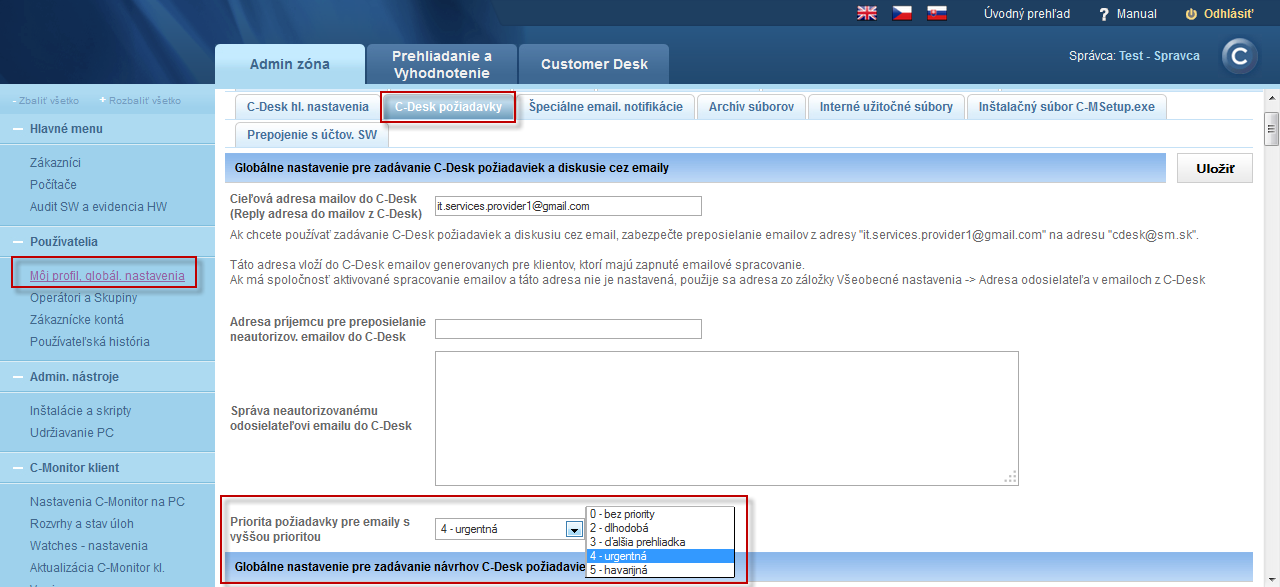Select 2 - dlhodobá option
Viewport: 1280px width, 587px height.
click(x=660, y=528)
